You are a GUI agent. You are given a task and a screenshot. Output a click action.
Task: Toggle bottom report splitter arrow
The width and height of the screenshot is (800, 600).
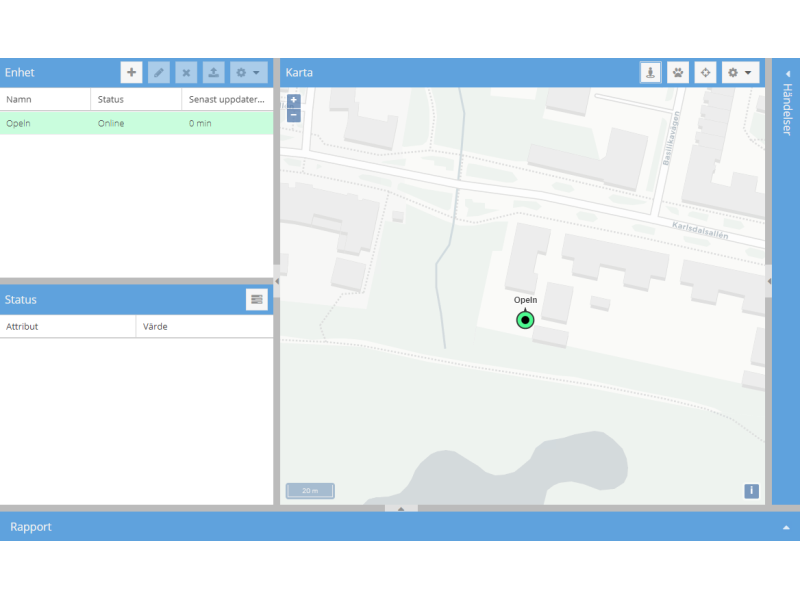[x=401, y=509]
